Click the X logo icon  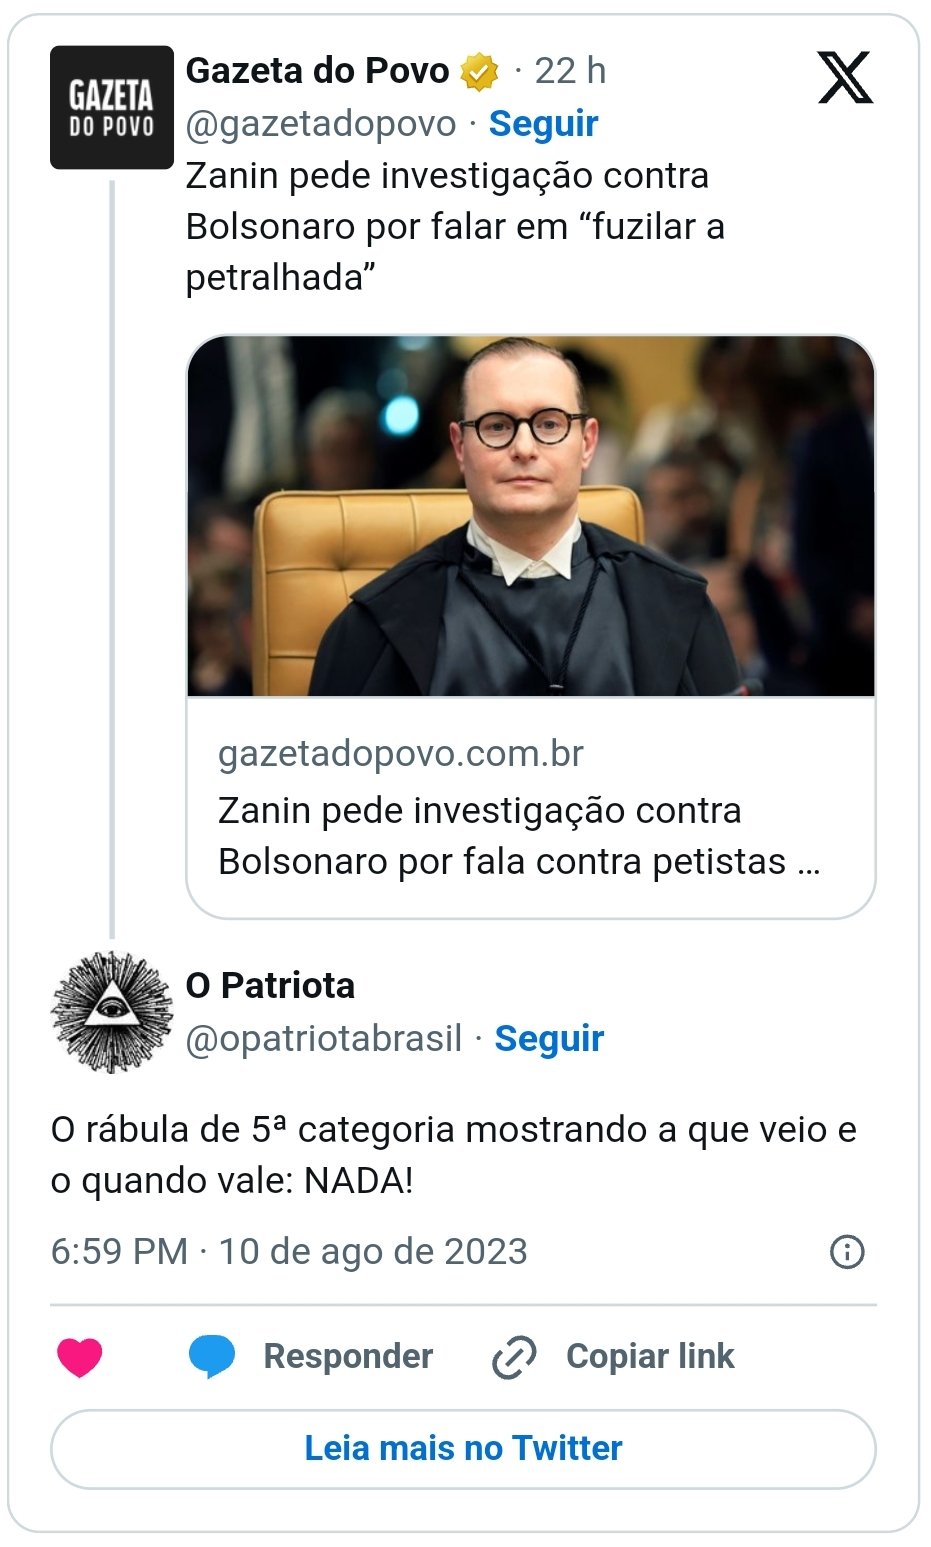pyautogui.click(x=845, y=77)
